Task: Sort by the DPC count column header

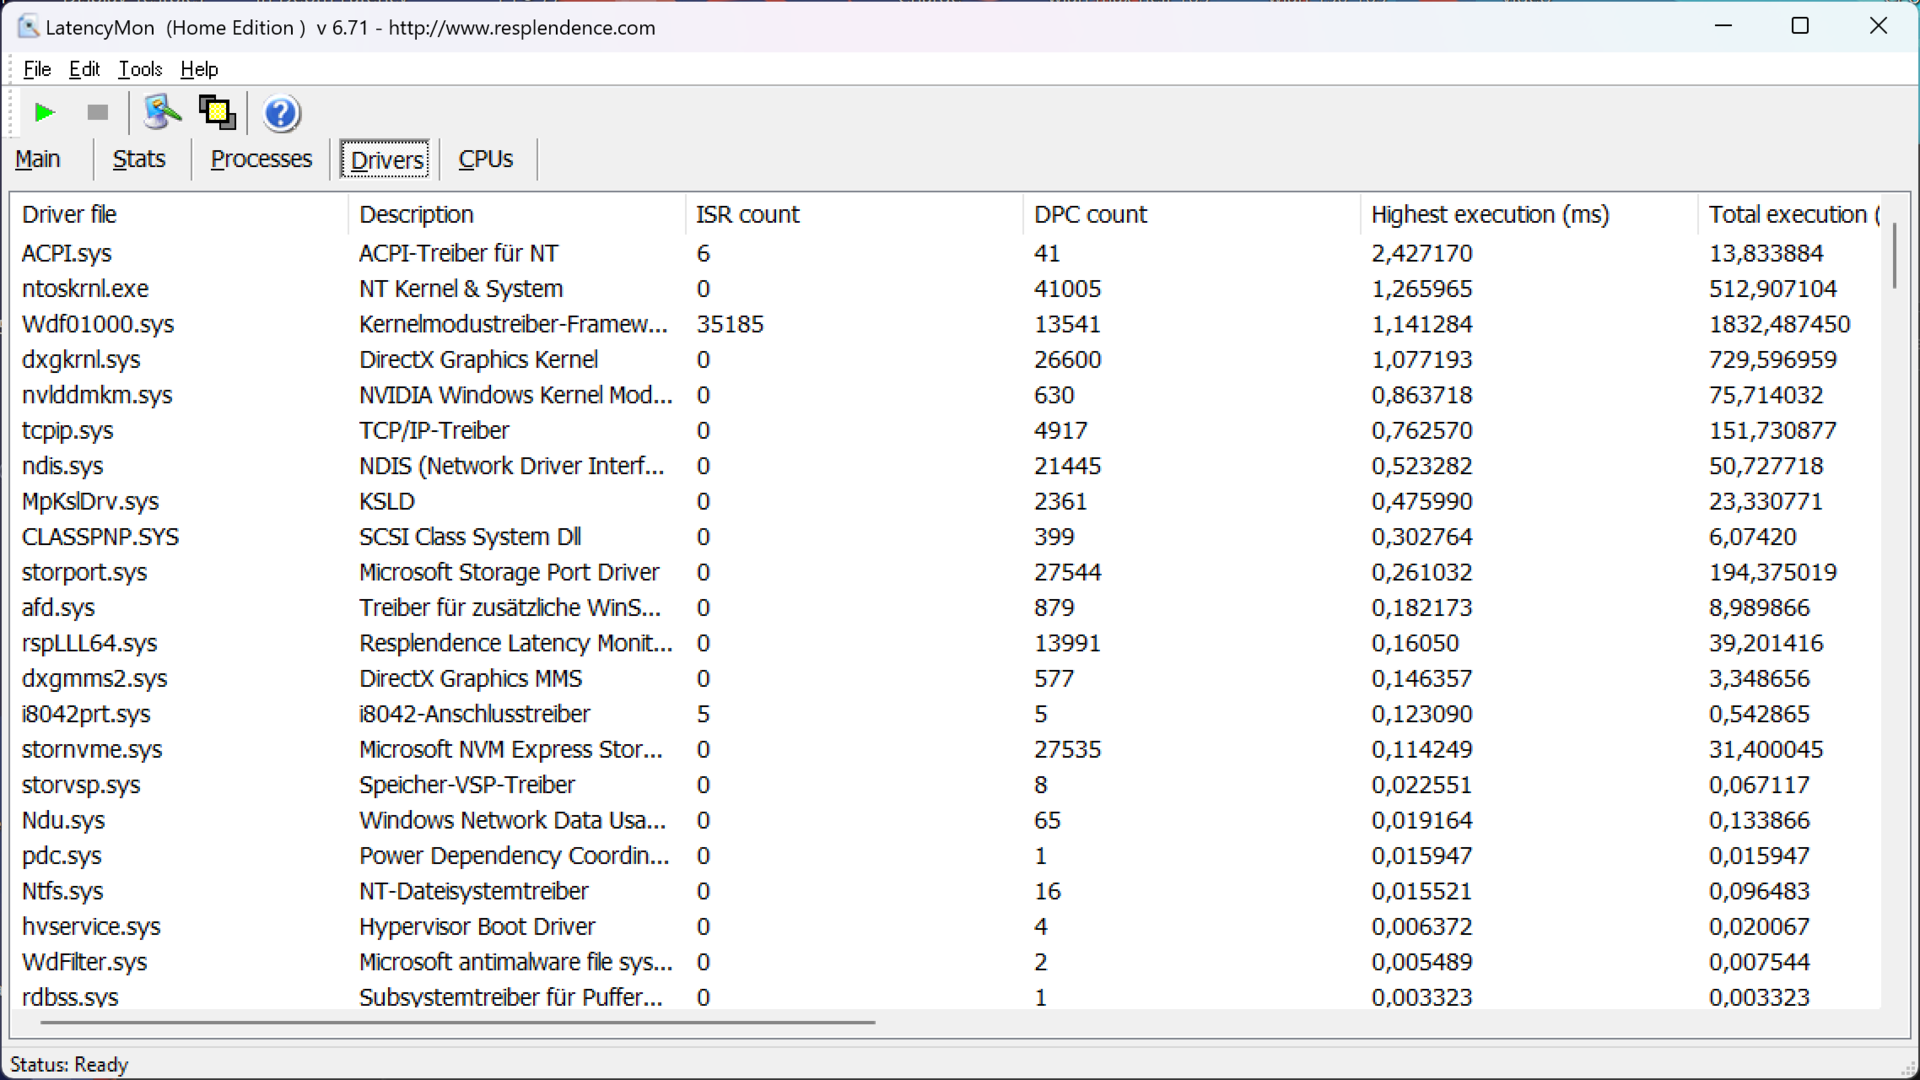Action: point(1090,214)
